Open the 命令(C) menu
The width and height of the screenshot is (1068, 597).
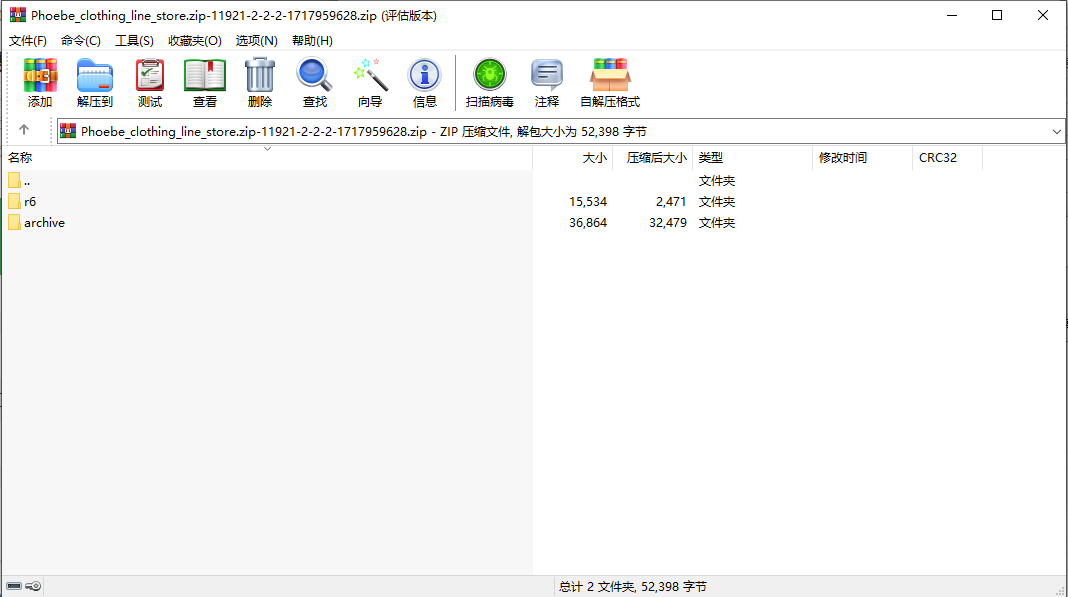[x=81, y=41]
